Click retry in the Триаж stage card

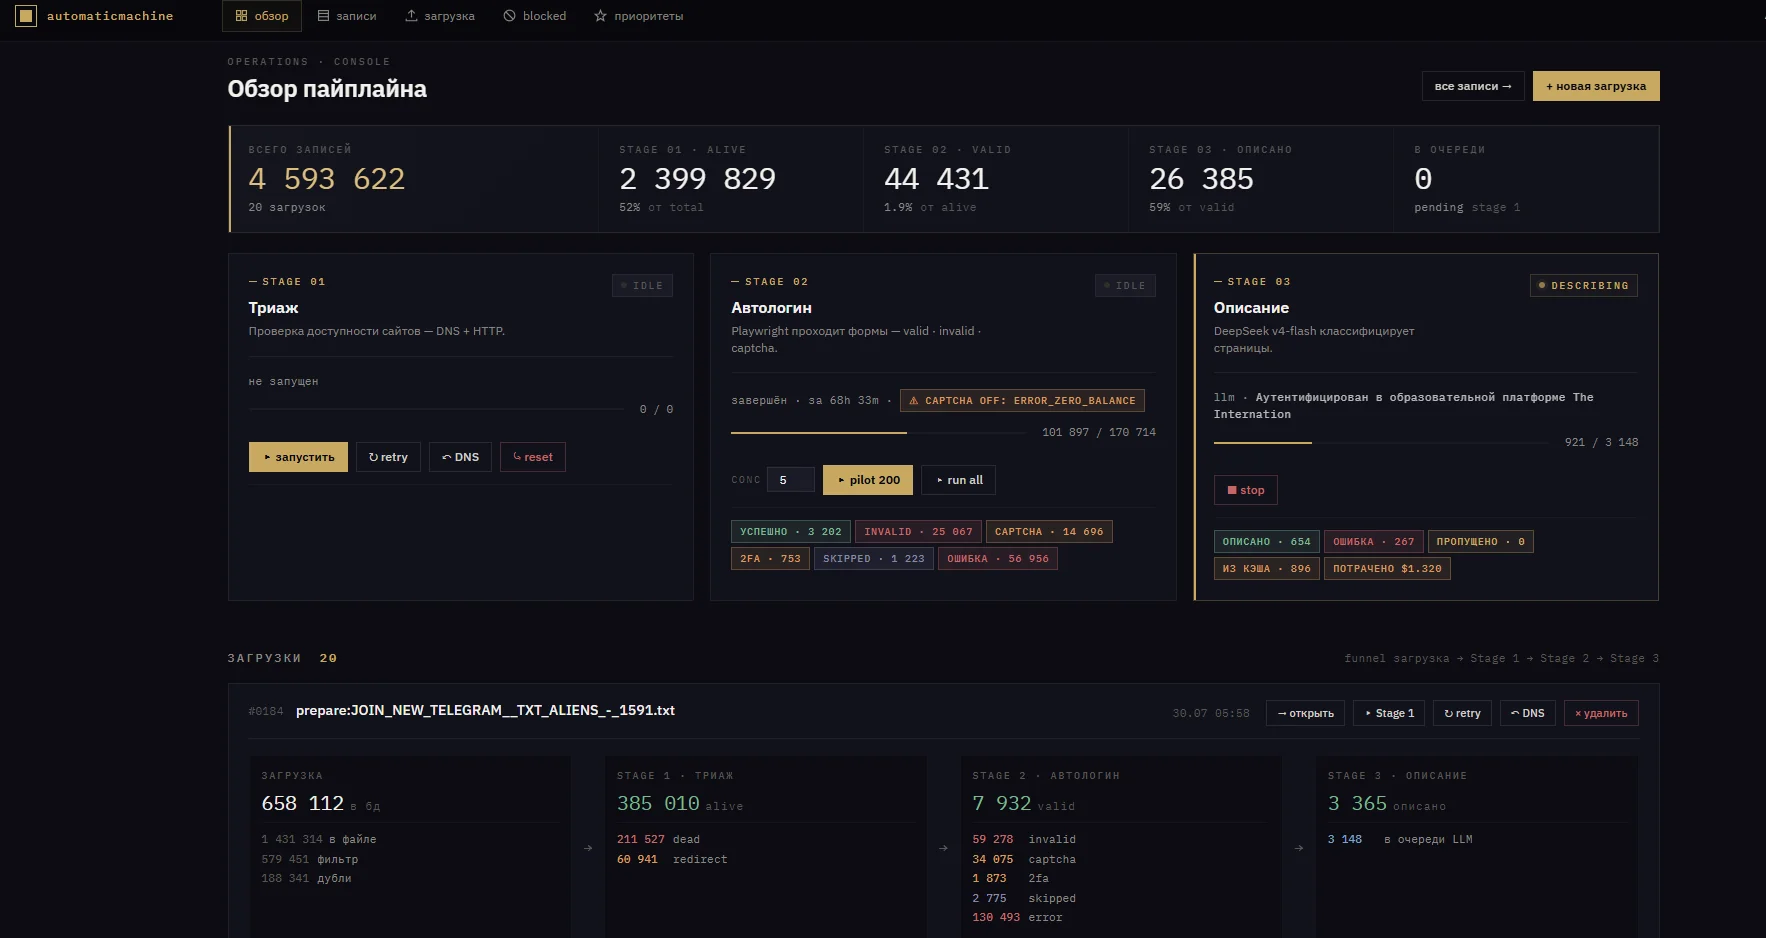pos(388,457)
